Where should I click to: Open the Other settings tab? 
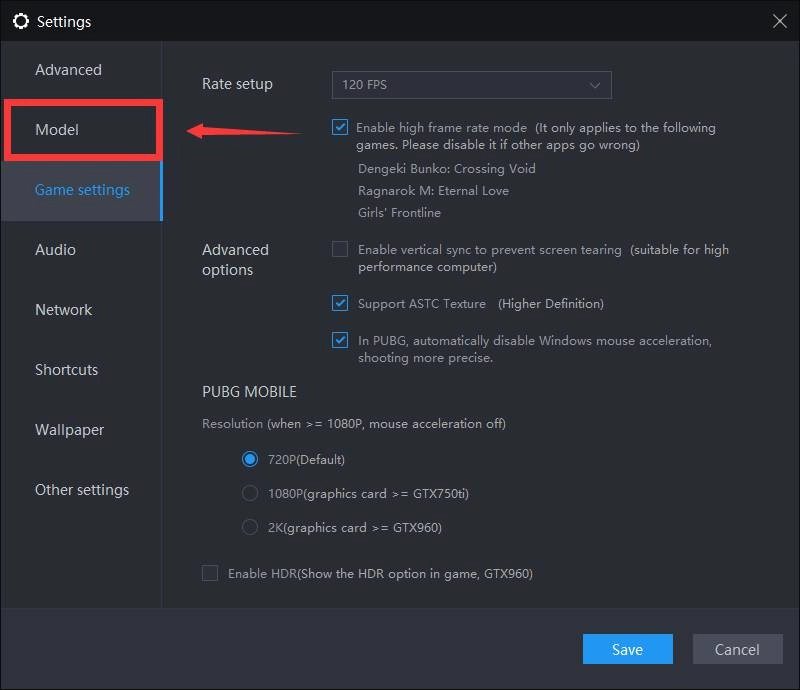(82, 490)
